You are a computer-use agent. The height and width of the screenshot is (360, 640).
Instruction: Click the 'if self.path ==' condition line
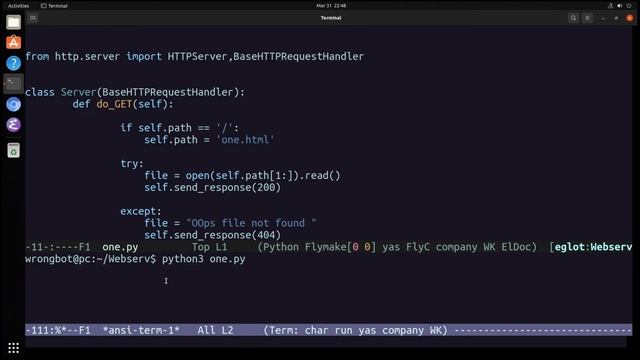[179, 128]
